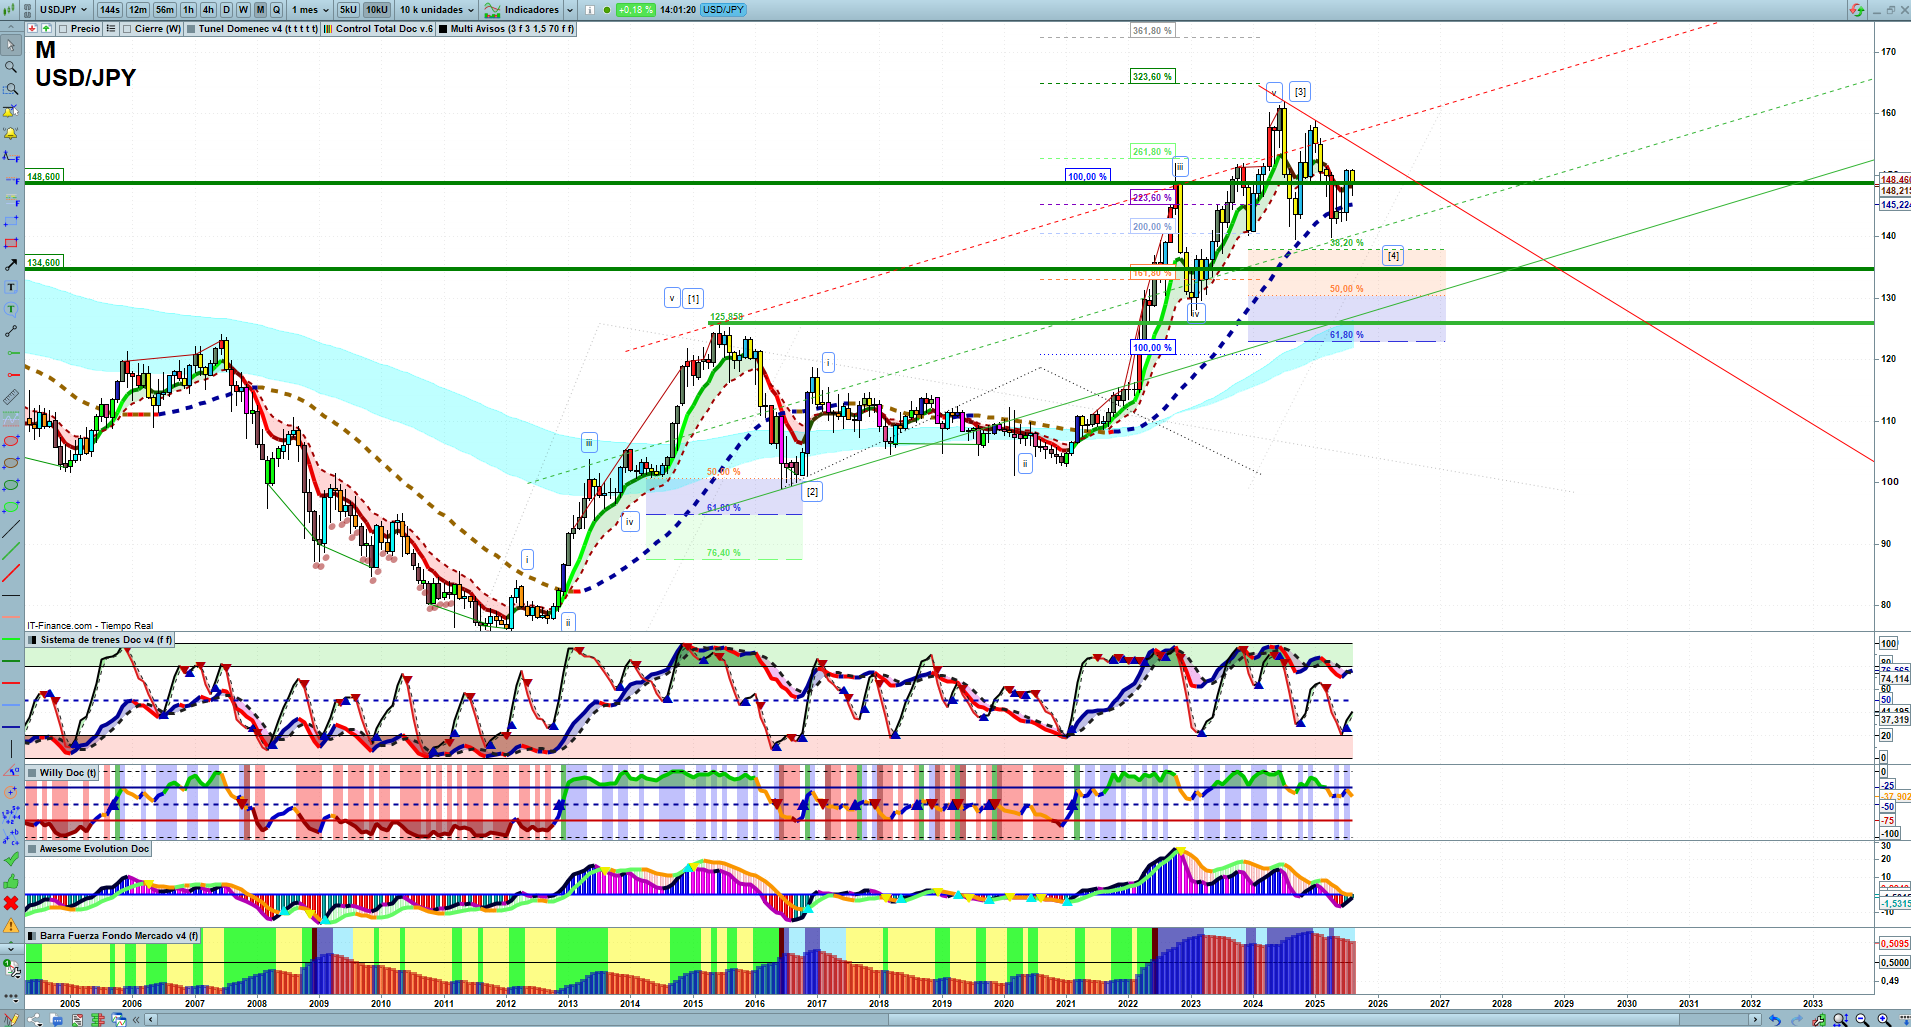Select the segment line tool
The image size is (1911, 1027).
click(11, 331)
